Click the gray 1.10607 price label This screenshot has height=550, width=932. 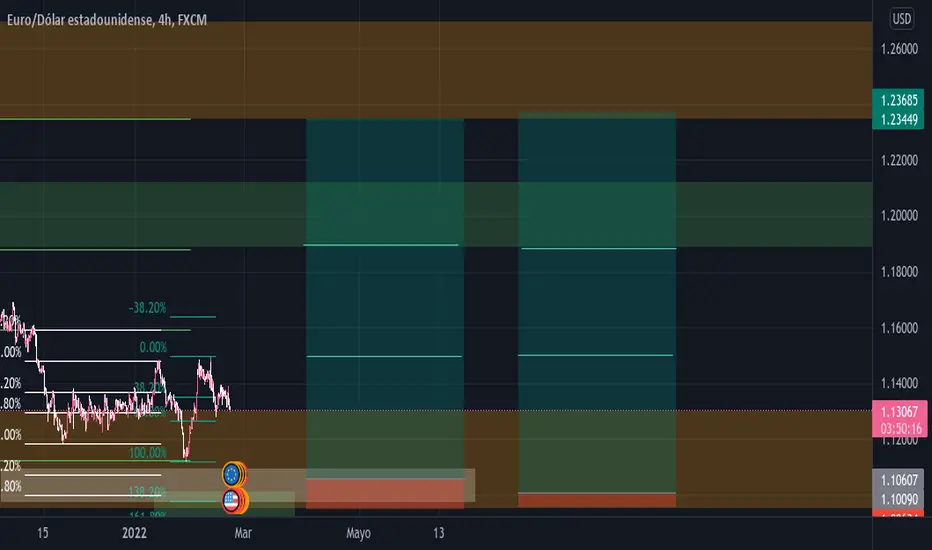click(x=899, y=479)
